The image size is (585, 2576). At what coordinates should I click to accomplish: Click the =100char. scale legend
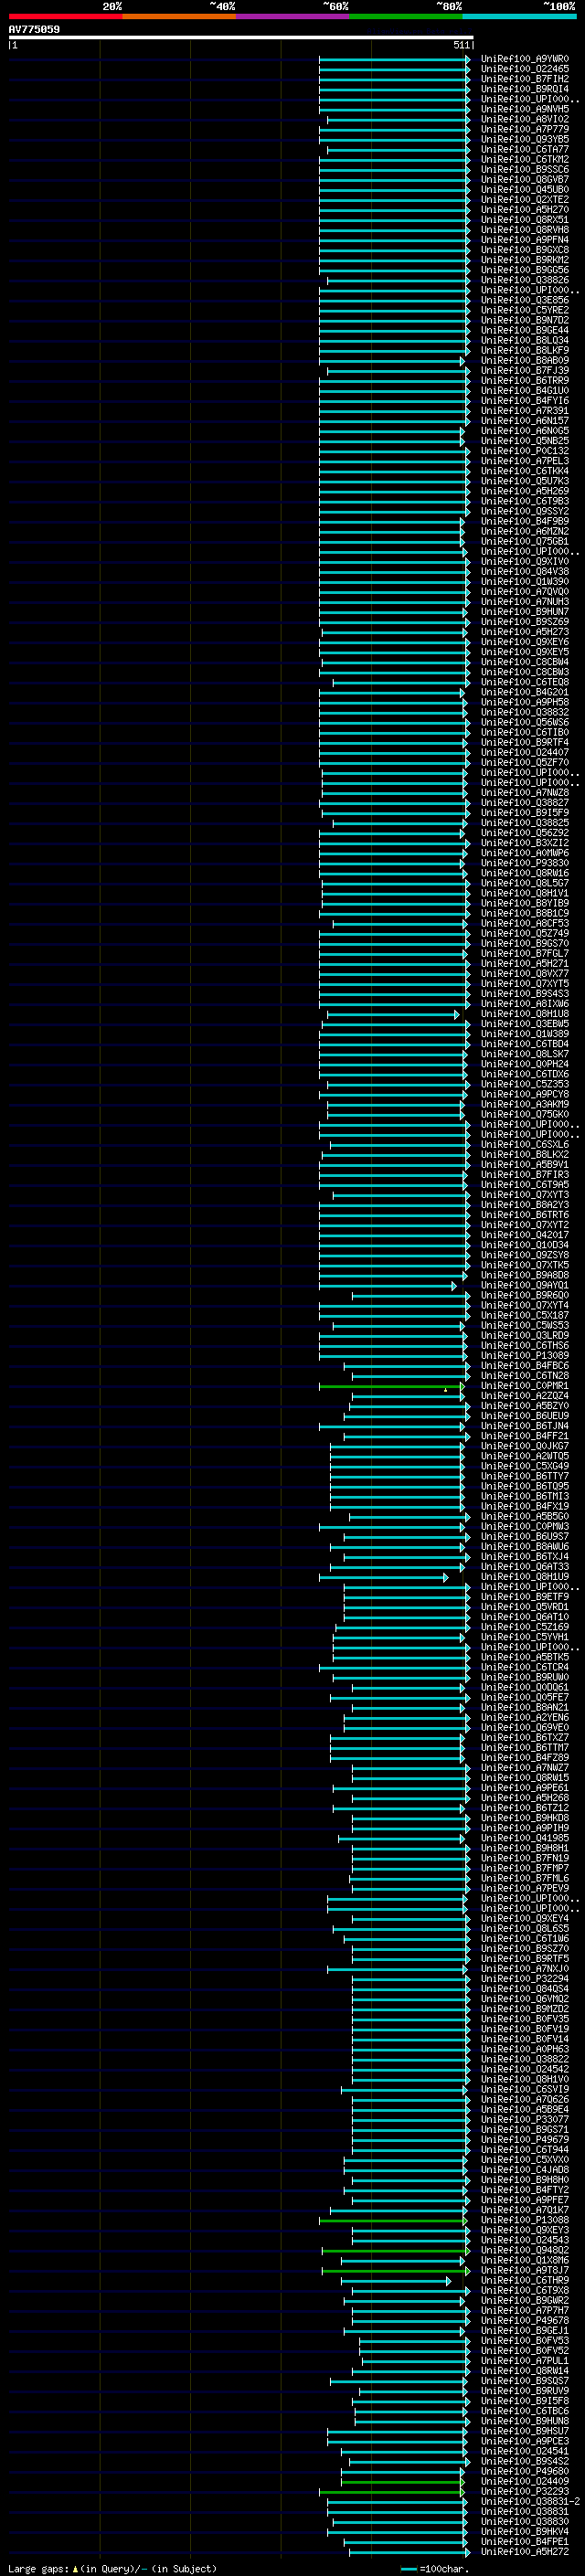pyautogui.click(x=434, y=2568)
